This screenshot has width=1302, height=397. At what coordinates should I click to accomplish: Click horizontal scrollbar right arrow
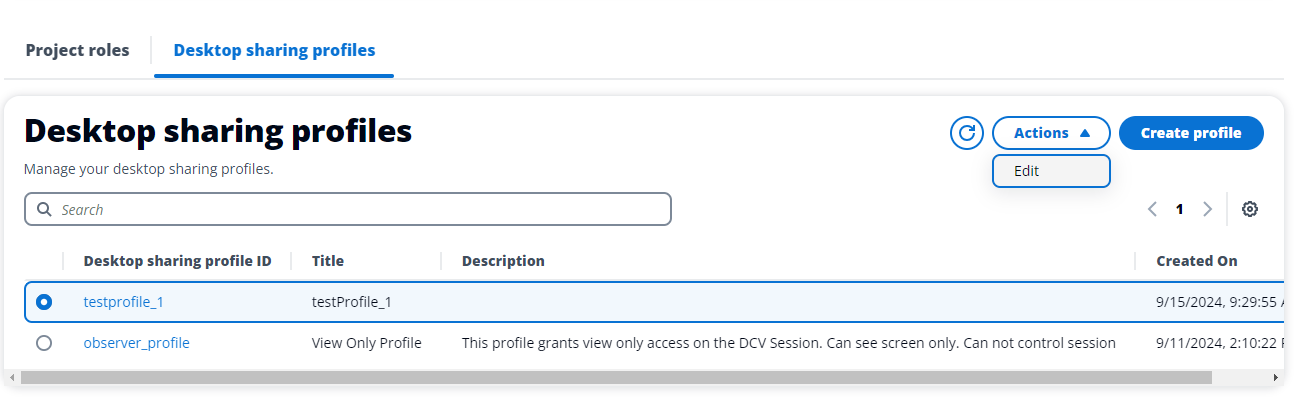[1275, 378]
